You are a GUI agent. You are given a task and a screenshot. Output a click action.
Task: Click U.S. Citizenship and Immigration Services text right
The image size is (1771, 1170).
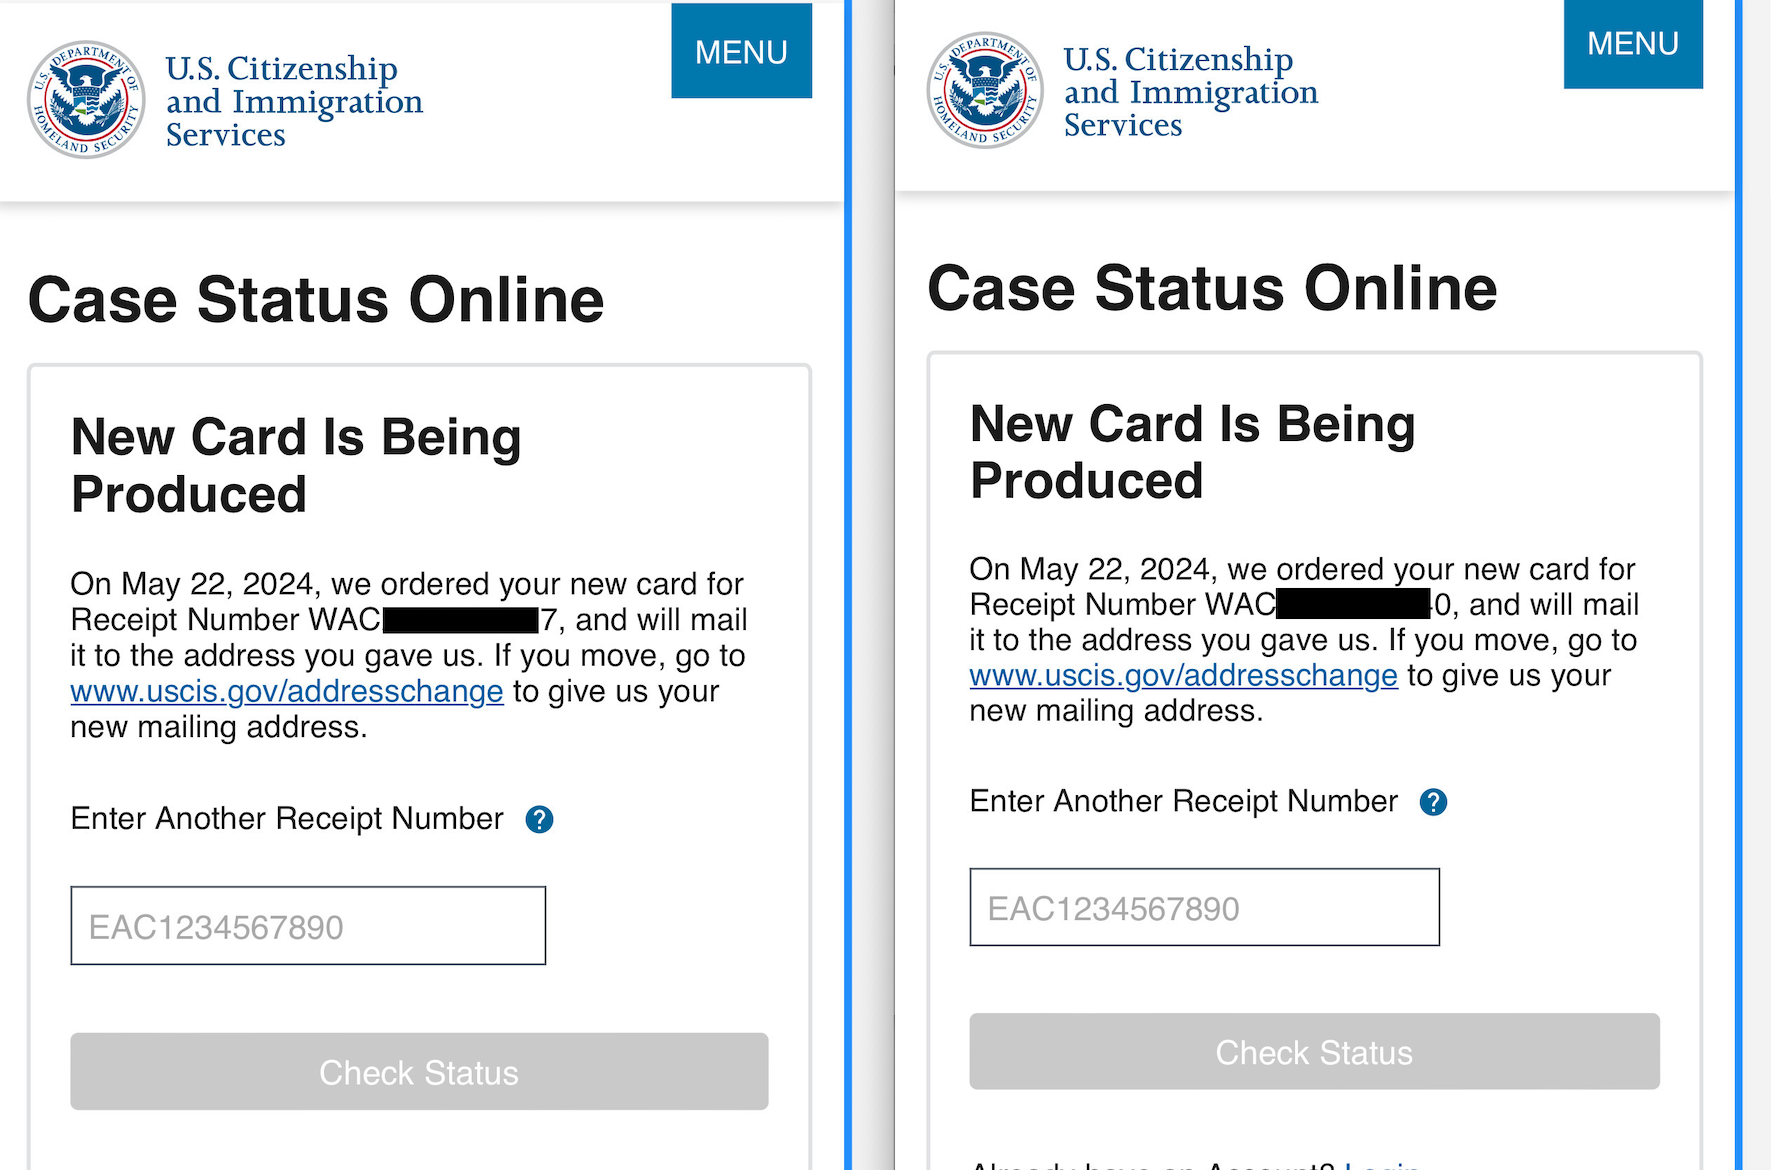pos(1191,92)
